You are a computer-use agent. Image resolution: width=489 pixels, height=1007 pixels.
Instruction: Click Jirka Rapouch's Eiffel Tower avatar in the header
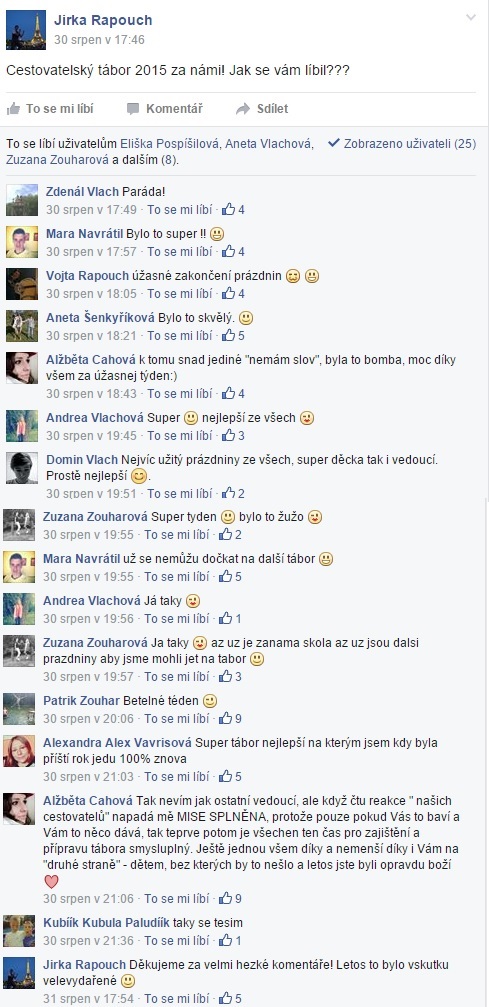pyautogui.click(x=26, y=30)
